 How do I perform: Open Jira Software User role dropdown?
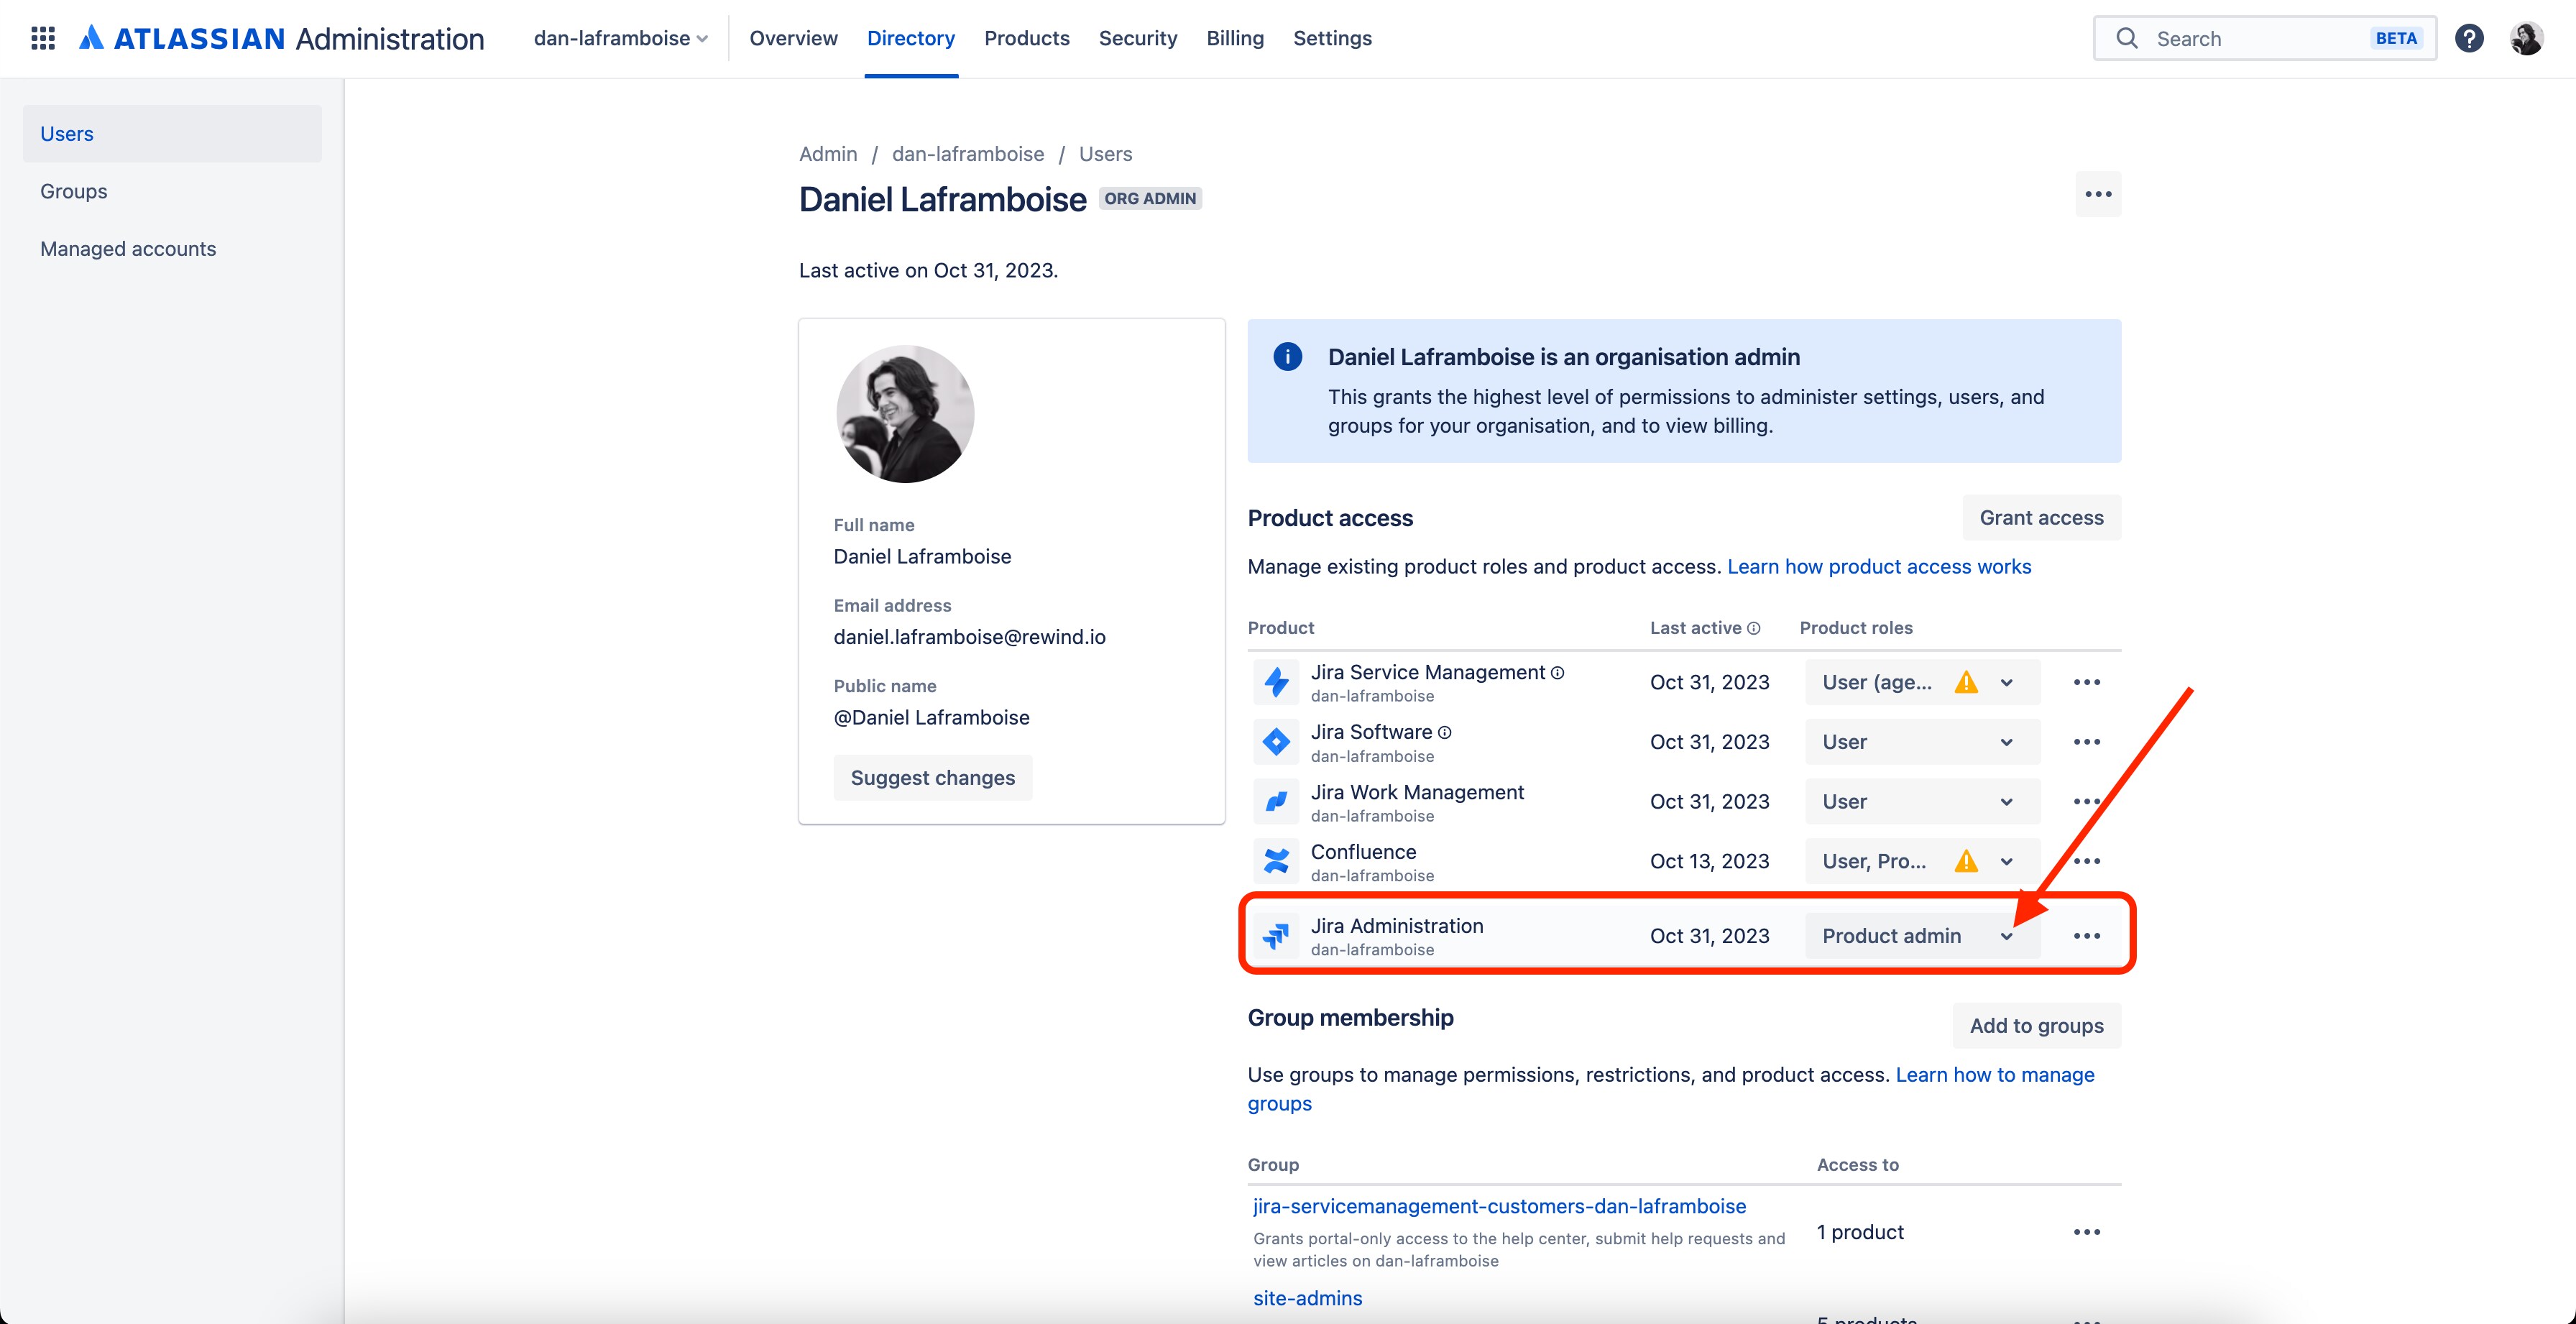[1922, 742]
